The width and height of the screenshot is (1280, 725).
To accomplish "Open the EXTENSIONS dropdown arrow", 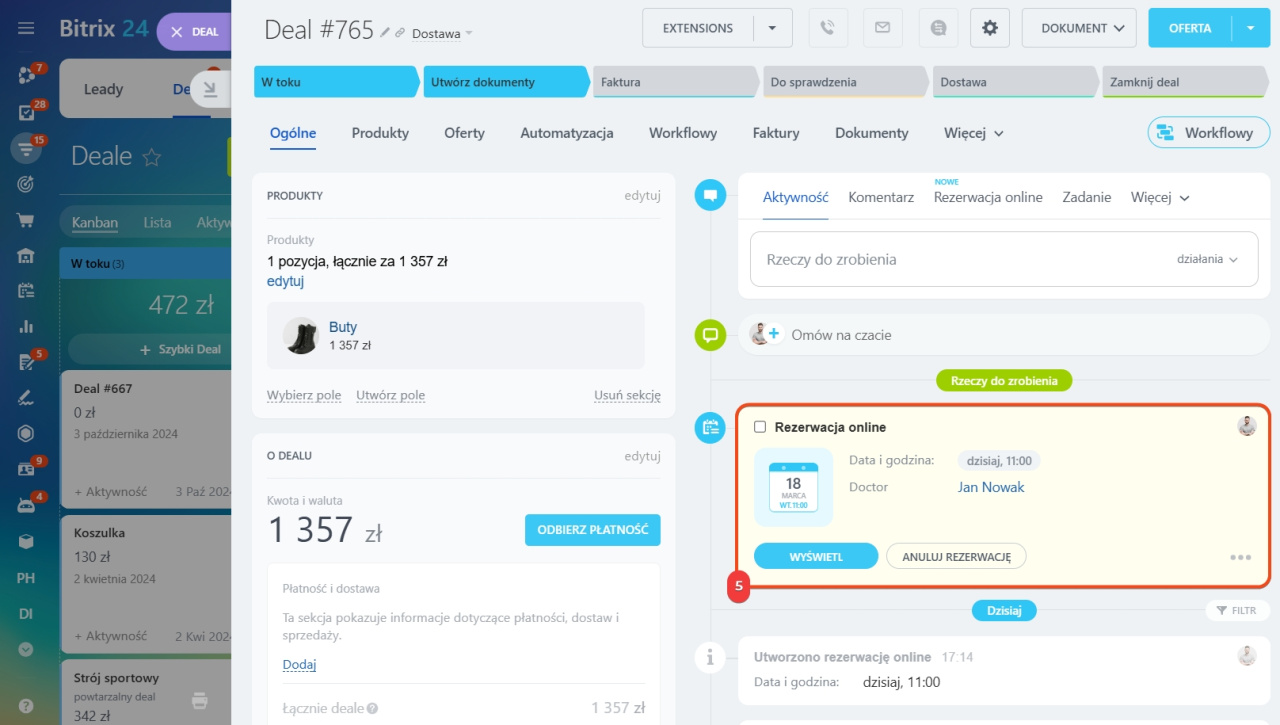I will point(772,28).
